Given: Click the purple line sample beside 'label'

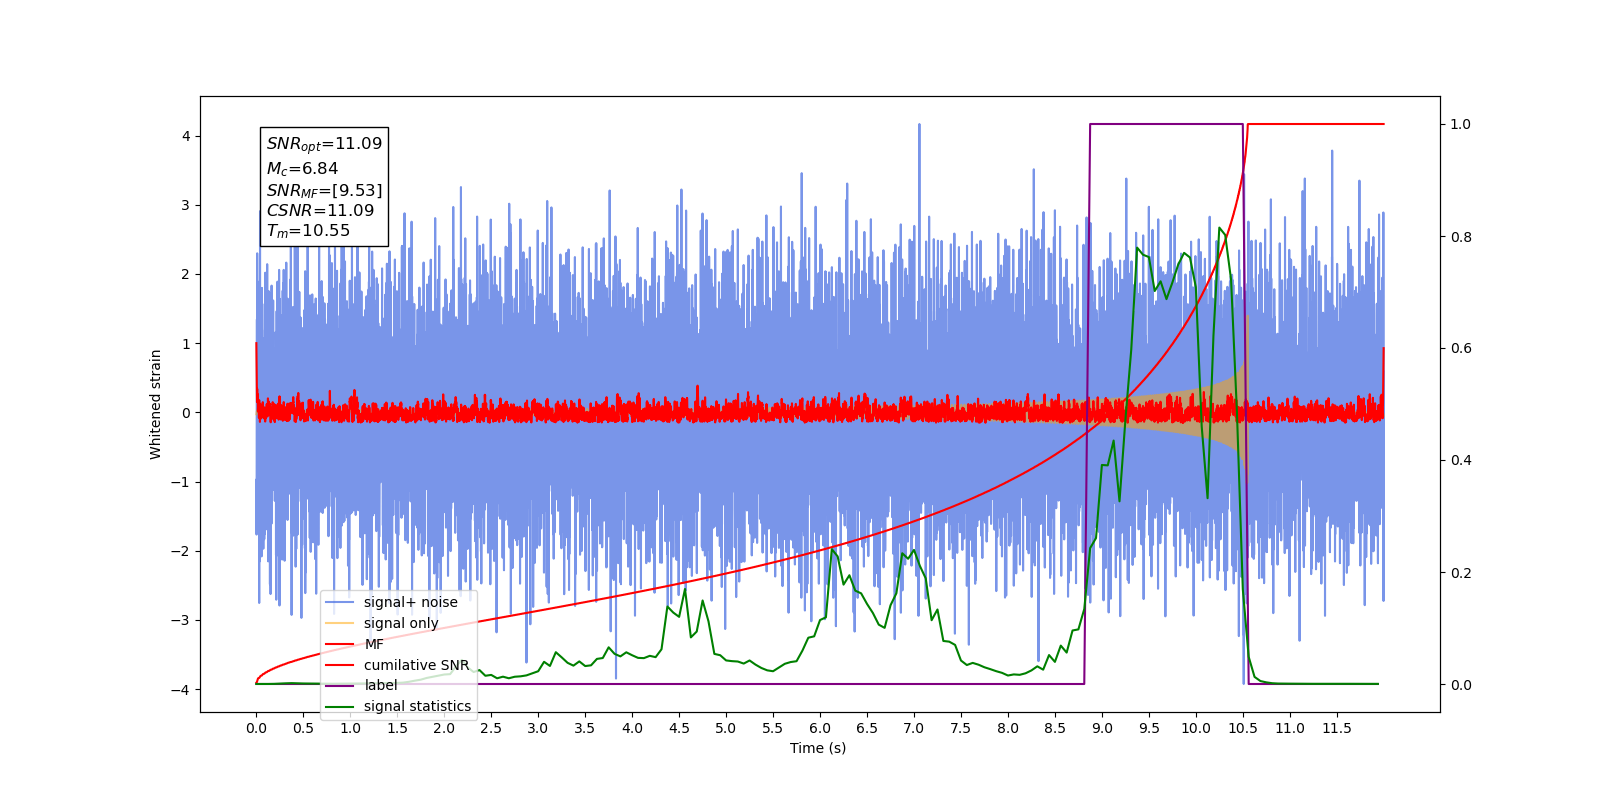Looking at the screenshot, I should 341,685.
